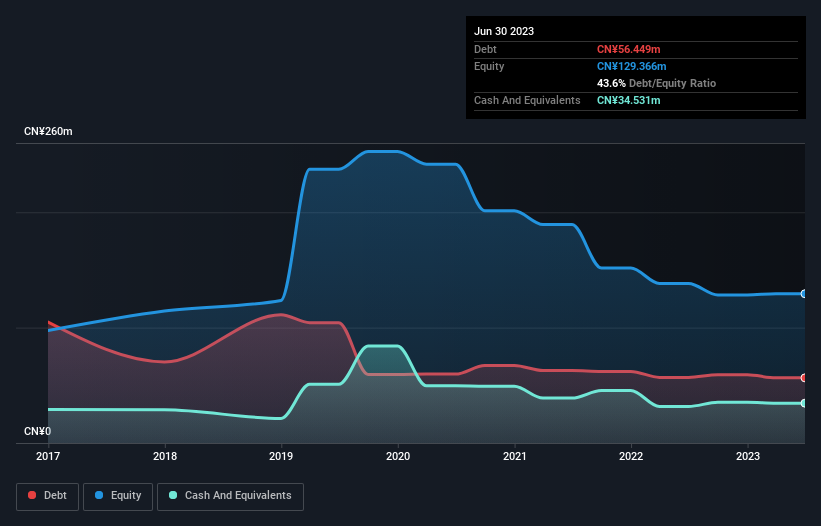Screen dimensions: 821x526
Task: Select the blue Equity endpoint marker
Action: click(804, 294)
